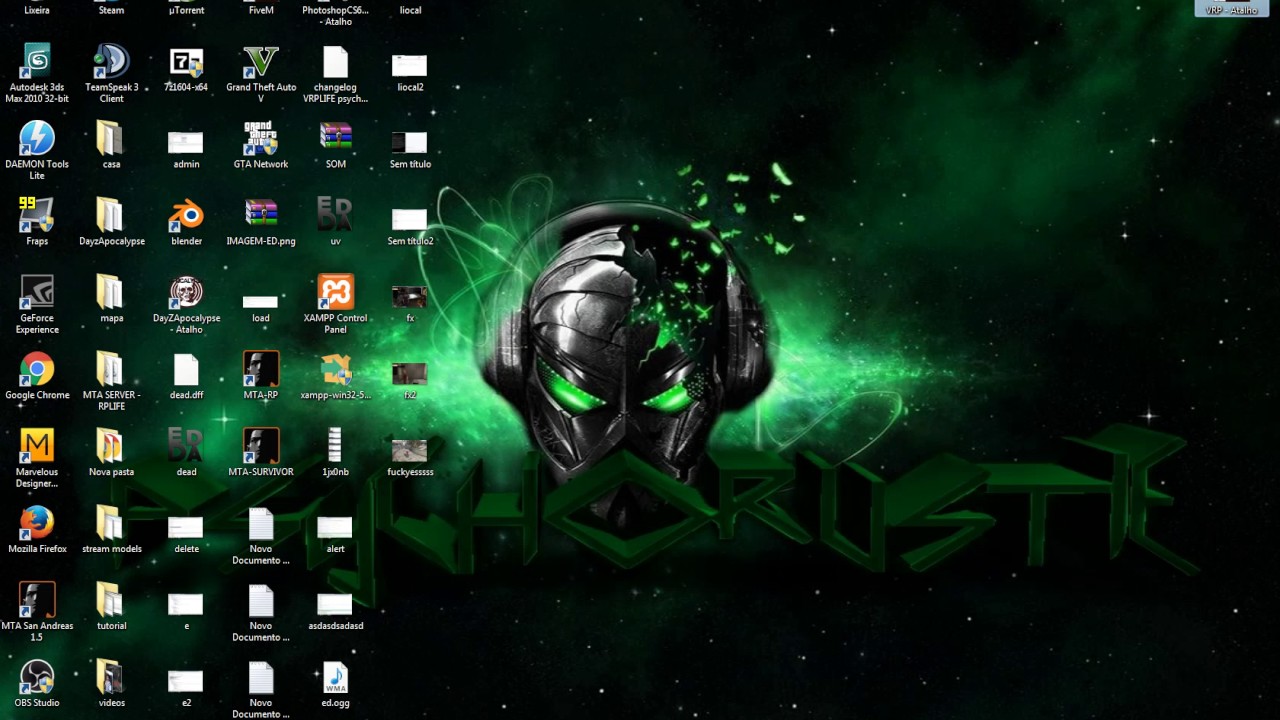Select the dead.dff file
The height and width of the screenshot is (720, 1280).
tap(186, 370)
